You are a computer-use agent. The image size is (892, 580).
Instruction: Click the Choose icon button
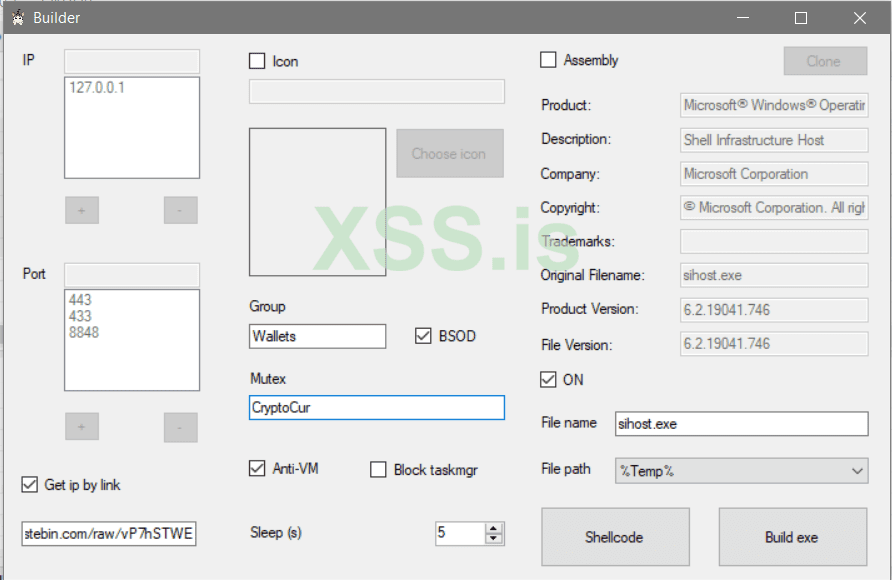(449, 154)
